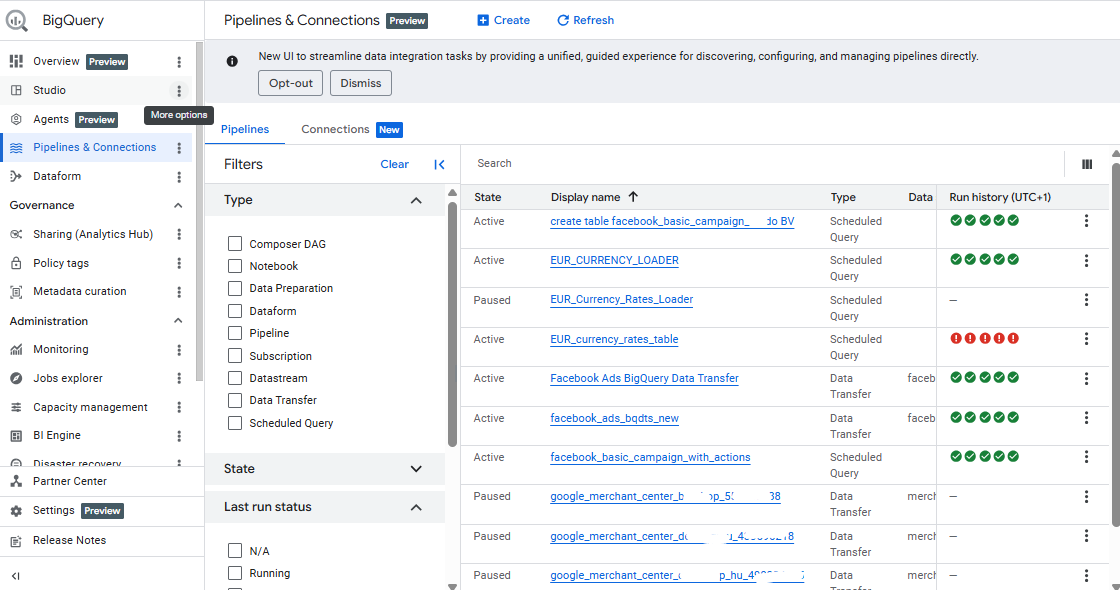The image size is (1120, 590).
Task: Check the Datastream type filter
Action: tap(235, 378)
